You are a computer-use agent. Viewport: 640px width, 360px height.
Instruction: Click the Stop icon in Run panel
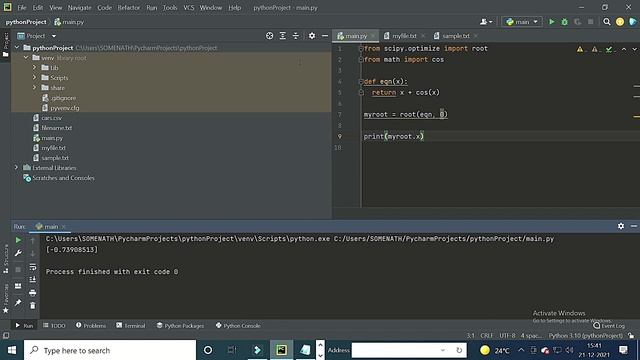18,270
